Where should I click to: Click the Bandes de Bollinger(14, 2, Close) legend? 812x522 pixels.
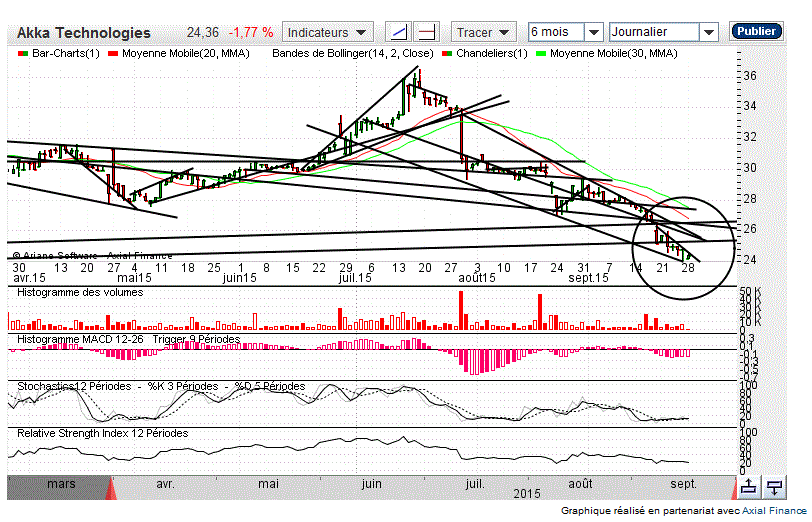coord(353,53)
